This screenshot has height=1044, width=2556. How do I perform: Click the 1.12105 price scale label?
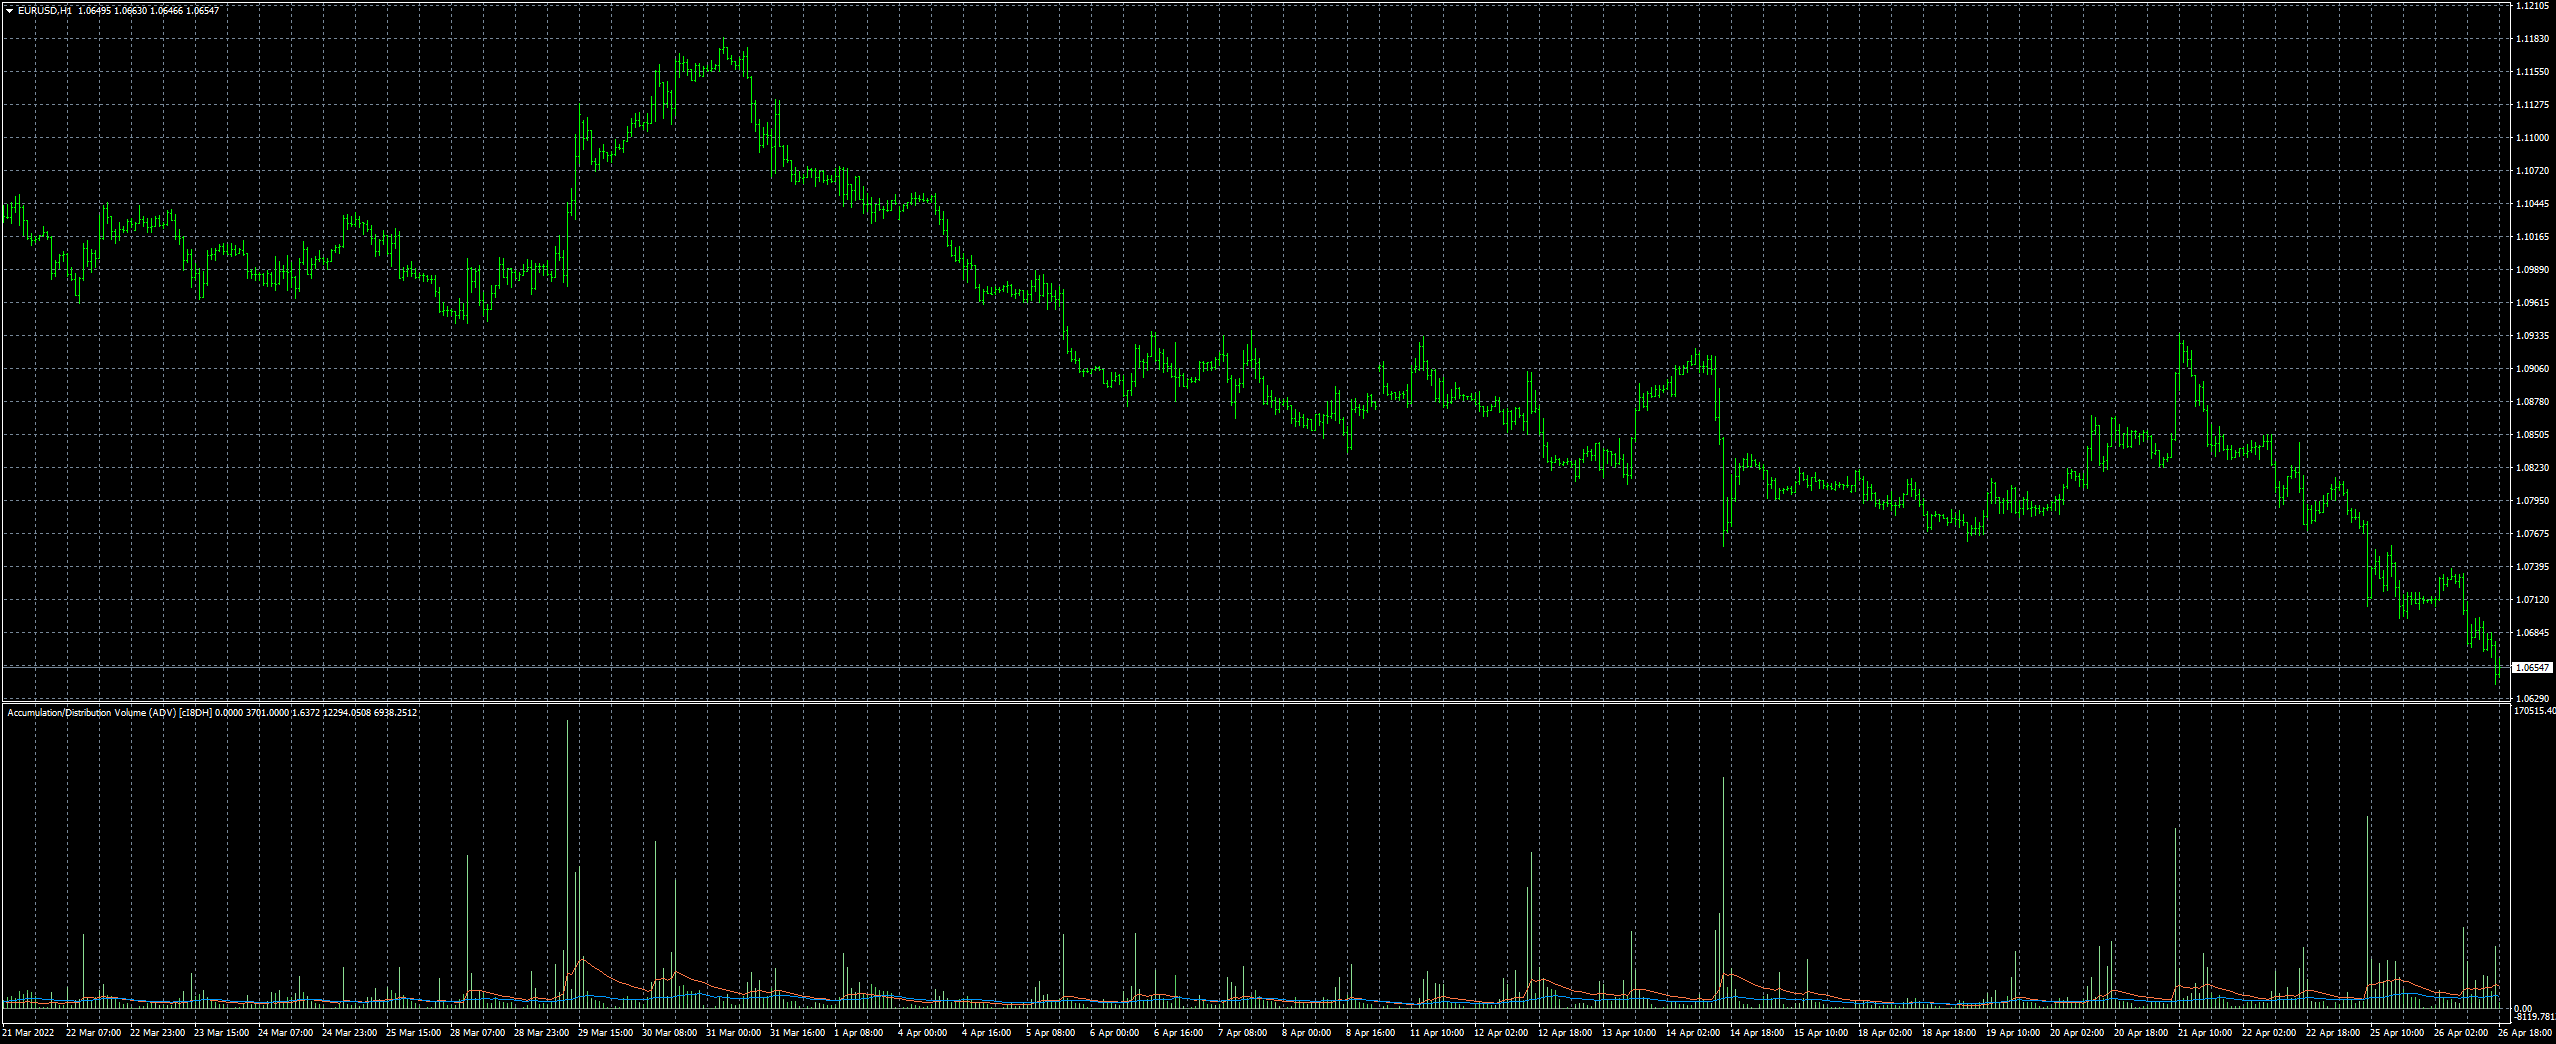2531,6
